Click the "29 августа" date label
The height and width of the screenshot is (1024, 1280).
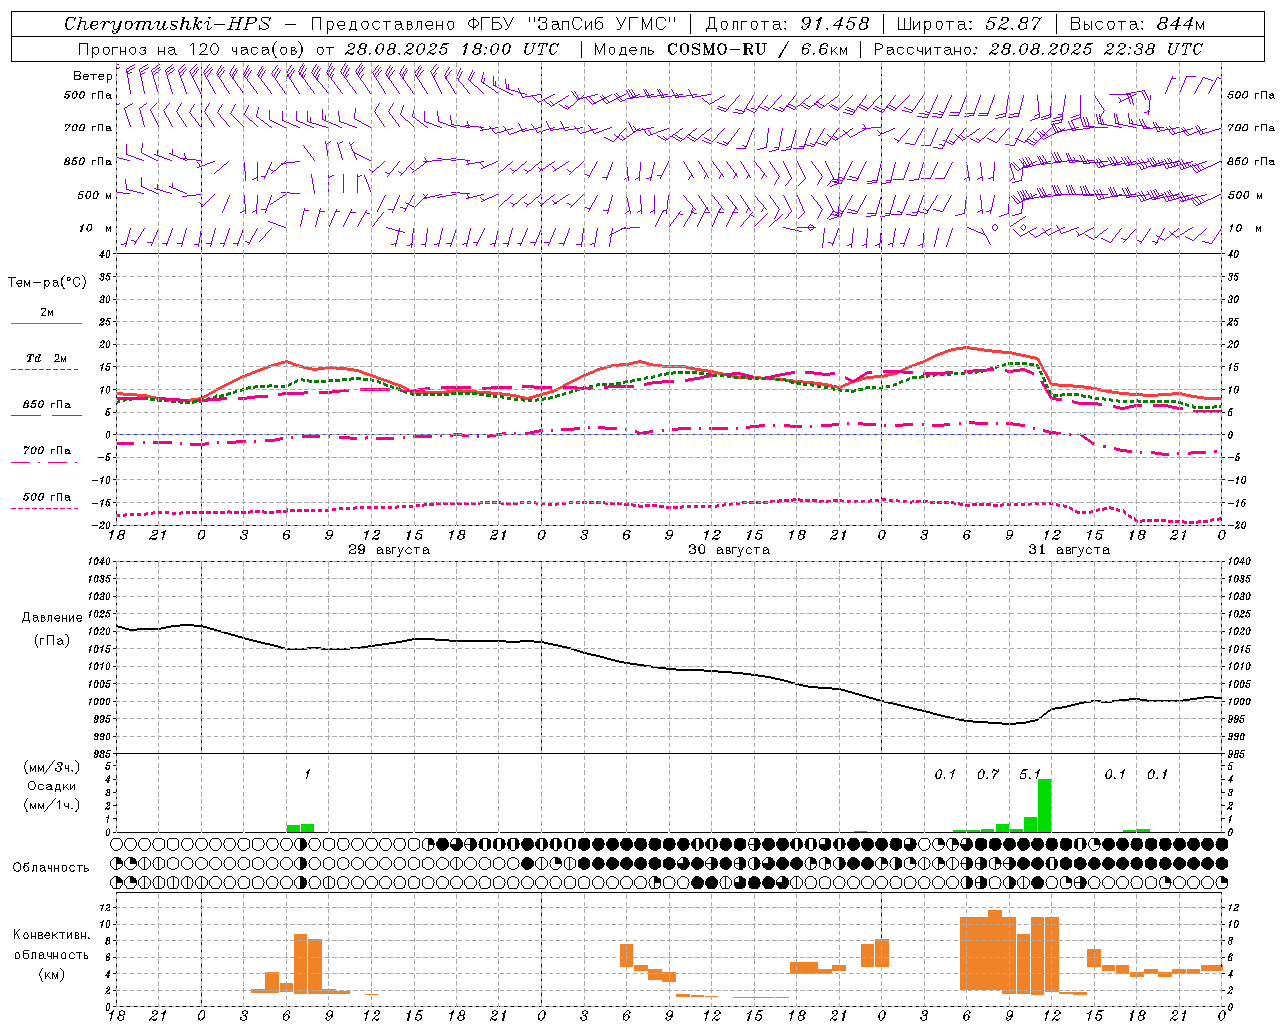tap(389, 550)
